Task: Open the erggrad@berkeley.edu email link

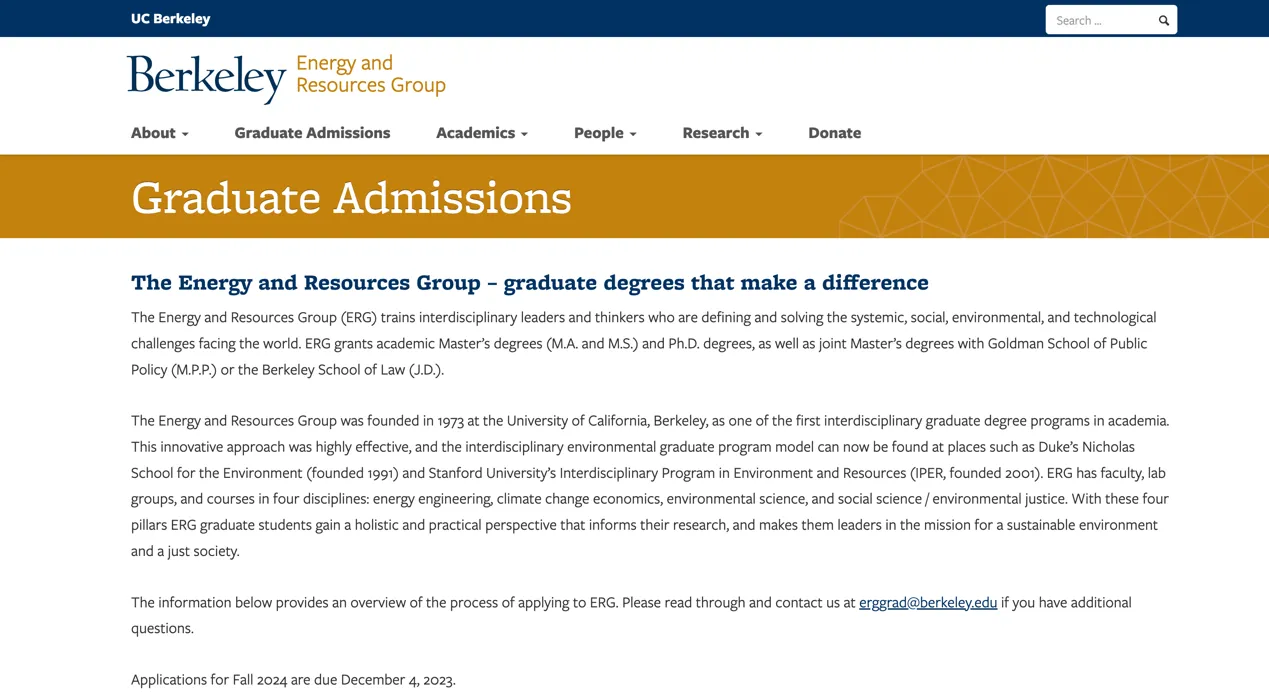Action: pyautogui.click(x=927, y=602)
